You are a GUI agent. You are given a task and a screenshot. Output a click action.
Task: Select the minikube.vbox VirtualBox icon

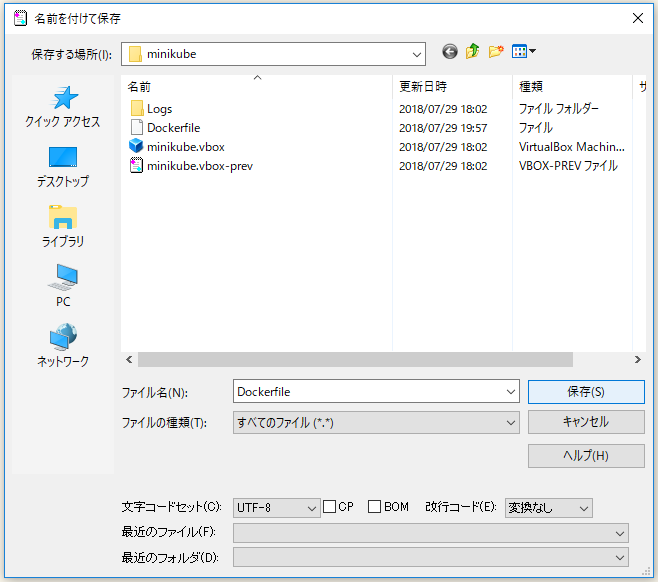(136, 146)
